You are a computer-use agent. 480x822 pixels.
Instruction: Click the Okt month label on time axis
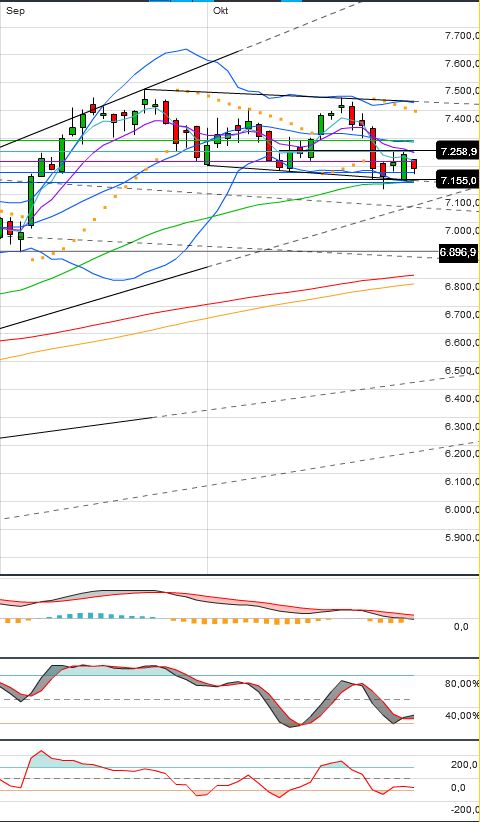point(221,10)
